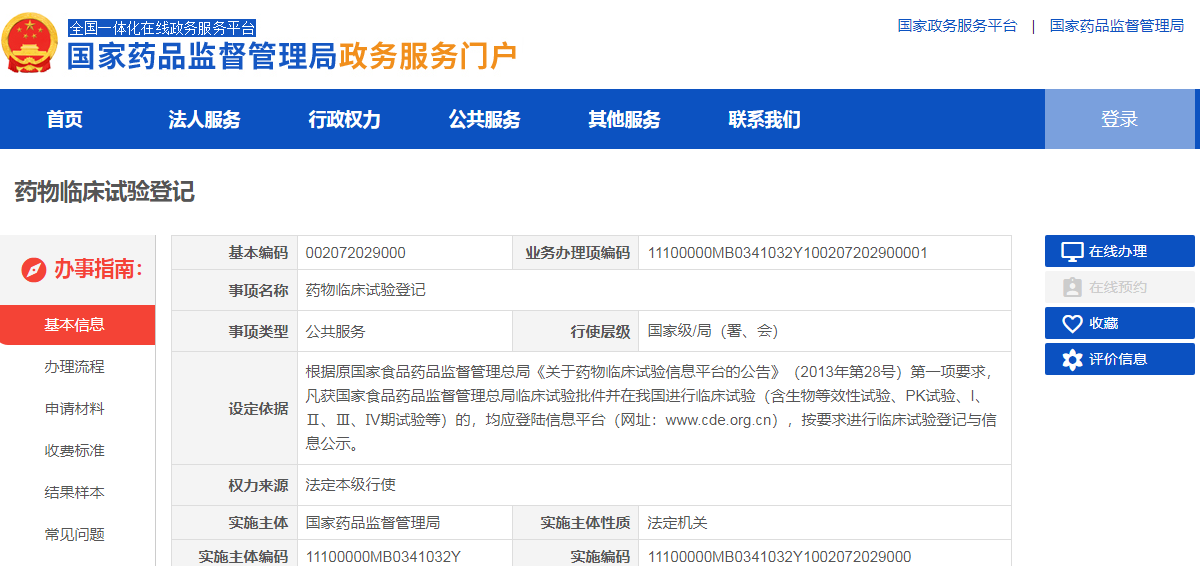Visit the 国家药品监督管理局 top link

[1116, 26]
